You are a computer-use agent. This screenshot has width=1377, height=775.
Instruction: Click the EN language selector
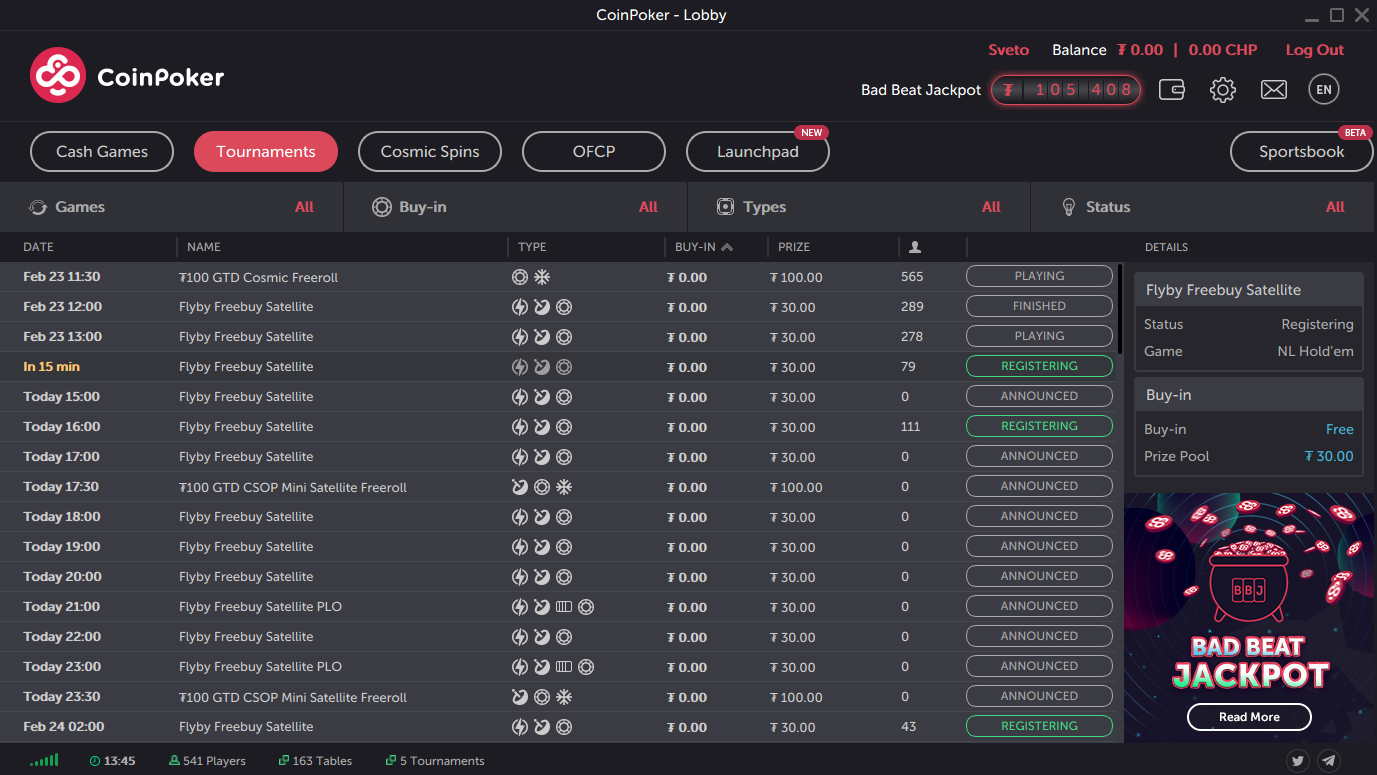pyautogui.click(x=1323, y=90)
